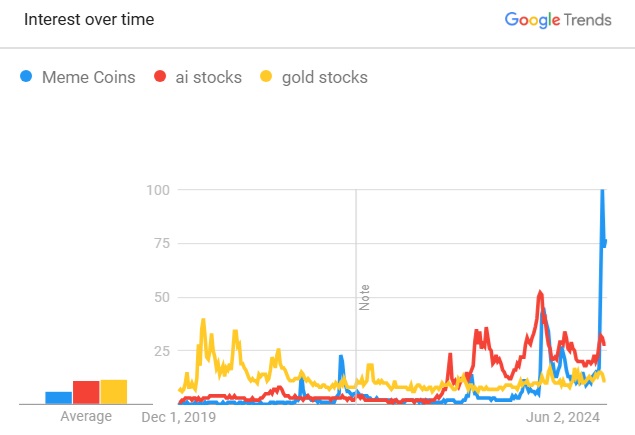Image resolution: width=635 pixels, height=435 pixels.
Task: Click the Jun 2, 2024 axis label
Action: 563,417
